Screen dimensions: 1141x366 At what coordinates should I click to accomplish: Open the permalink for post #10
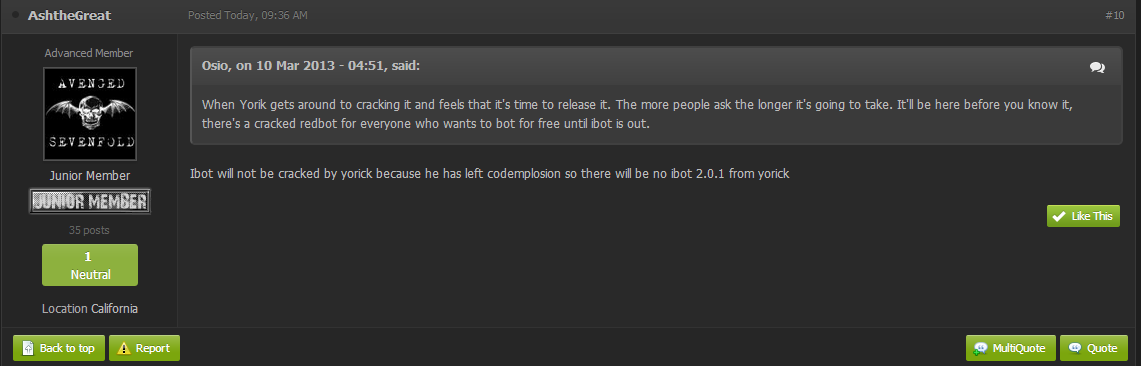point(1114,15)
